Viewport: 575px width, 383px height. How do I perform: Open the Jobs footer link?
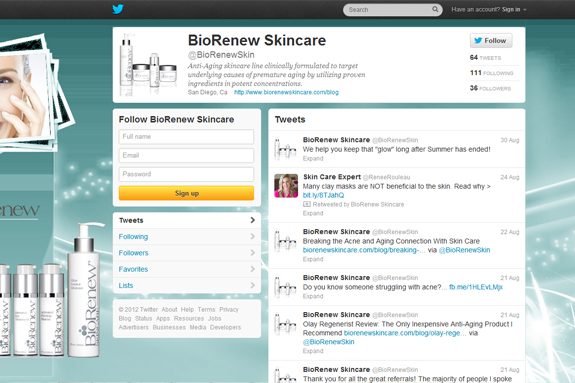pos(215,318)
